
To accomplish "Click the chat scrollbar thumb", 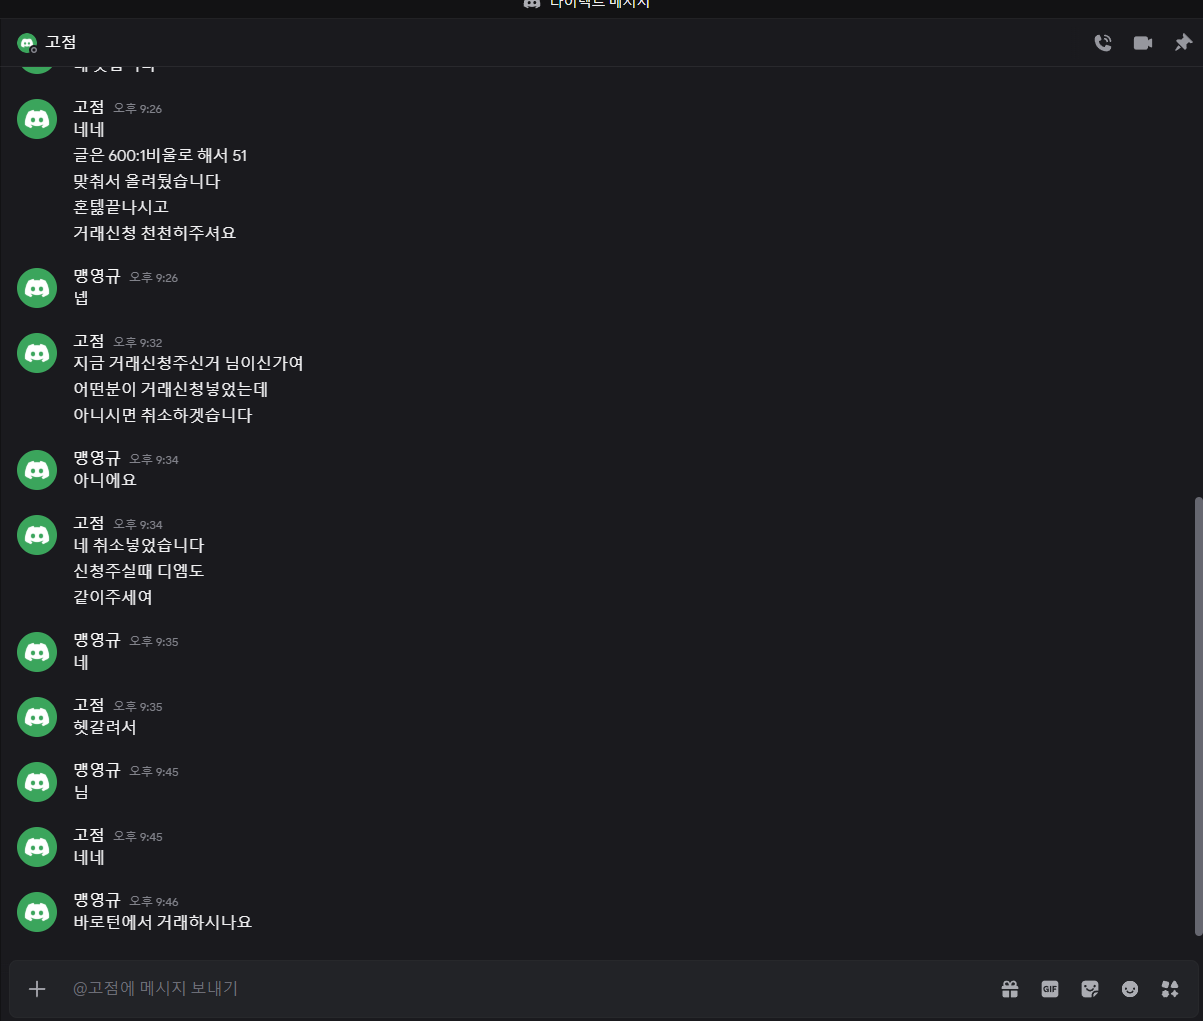I will tap(1198, 716).
